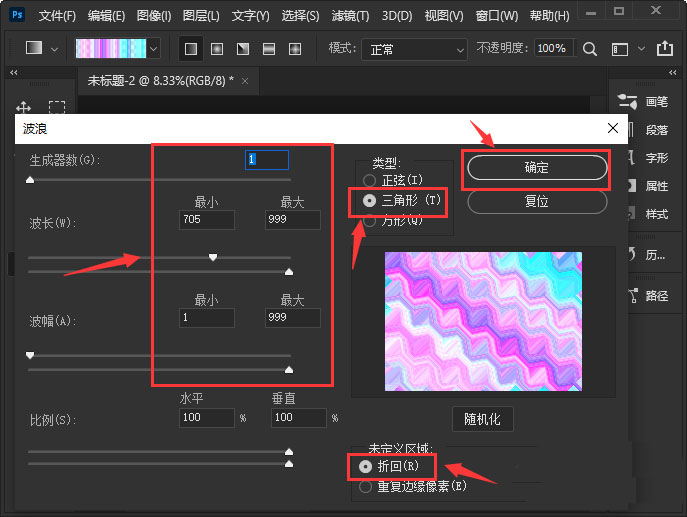Viewport: 687px width, 517px height.
Task: Click the 水平 scale percent field
Action: pyautogui.click(x=207, y=418)
